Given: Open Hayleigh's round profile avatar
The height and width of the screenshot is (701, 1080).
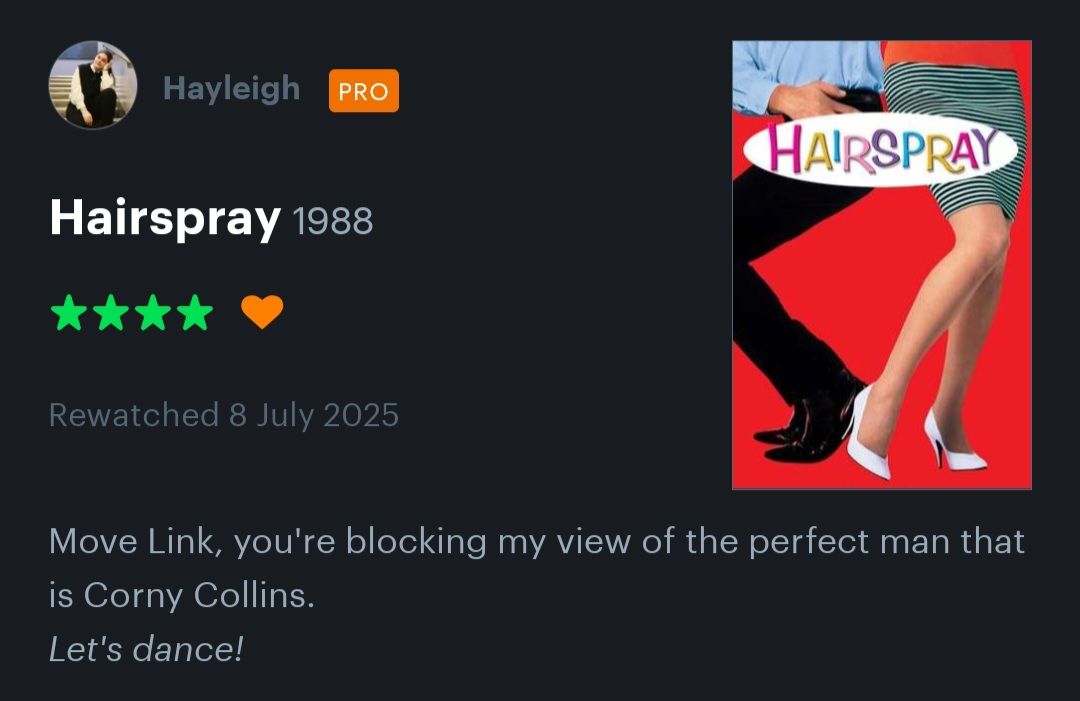Looking at the screenshot, I should click(93, 85).
